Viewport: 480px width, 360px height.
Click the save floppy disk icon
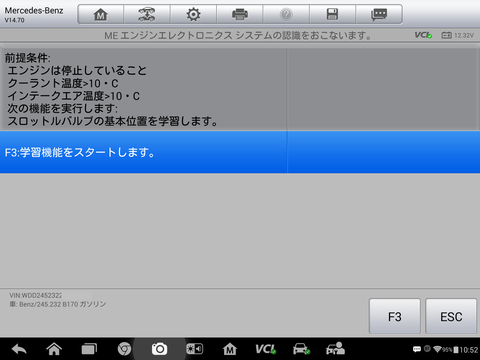point(332,14)
